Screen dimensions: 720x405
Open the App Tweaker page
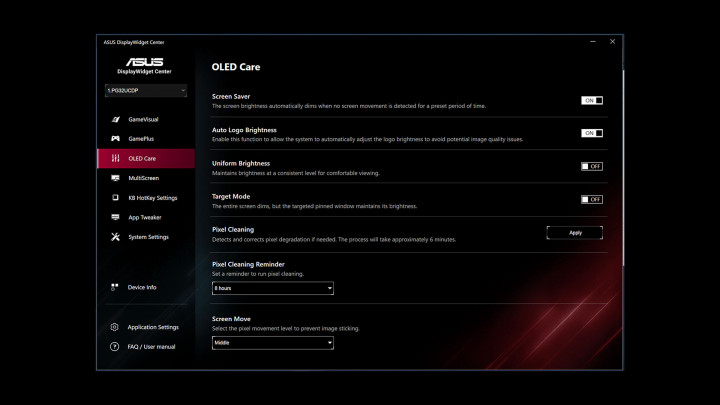pos(146,217)
